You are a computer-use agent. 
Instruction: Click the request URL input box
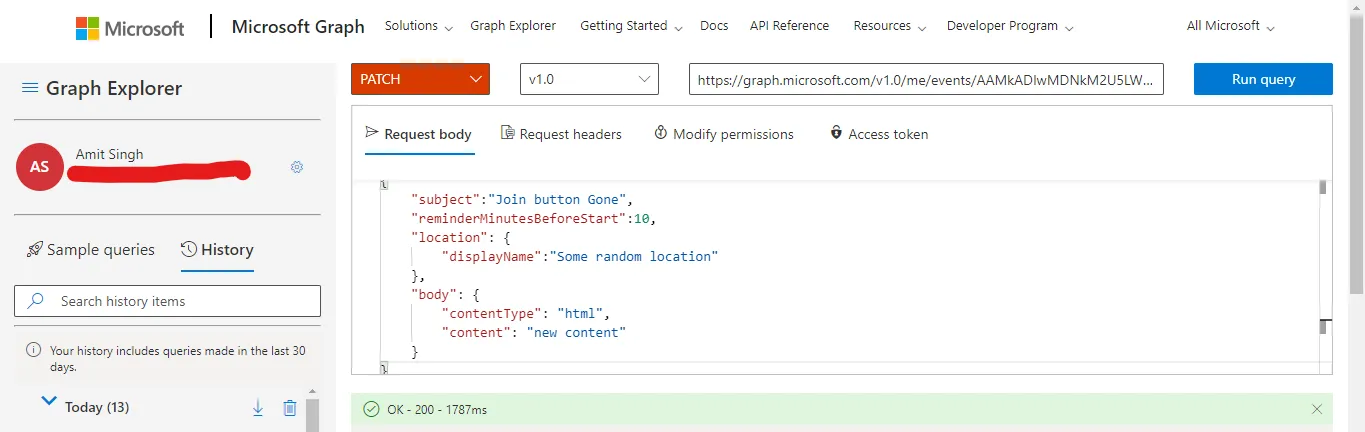pos(926,79)
